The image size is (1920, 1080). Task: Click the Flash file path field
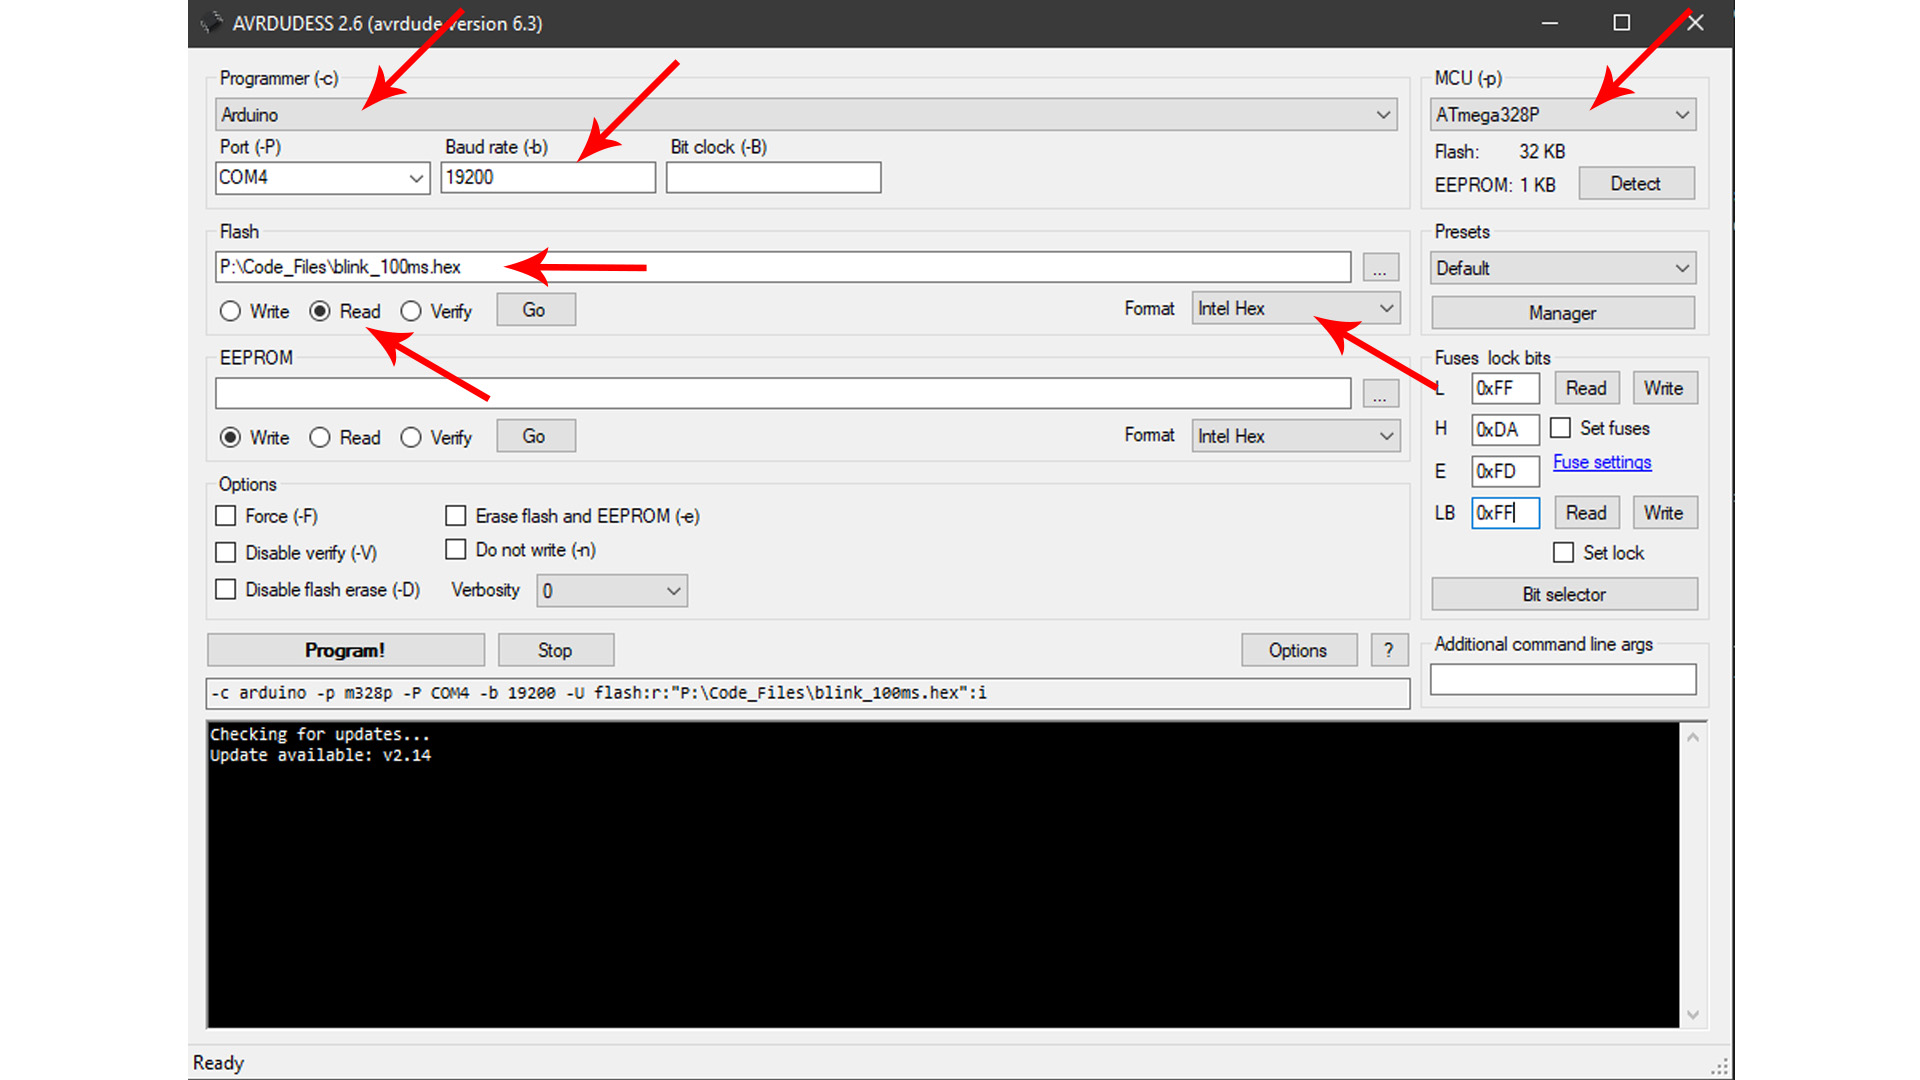tap(783, 267)
